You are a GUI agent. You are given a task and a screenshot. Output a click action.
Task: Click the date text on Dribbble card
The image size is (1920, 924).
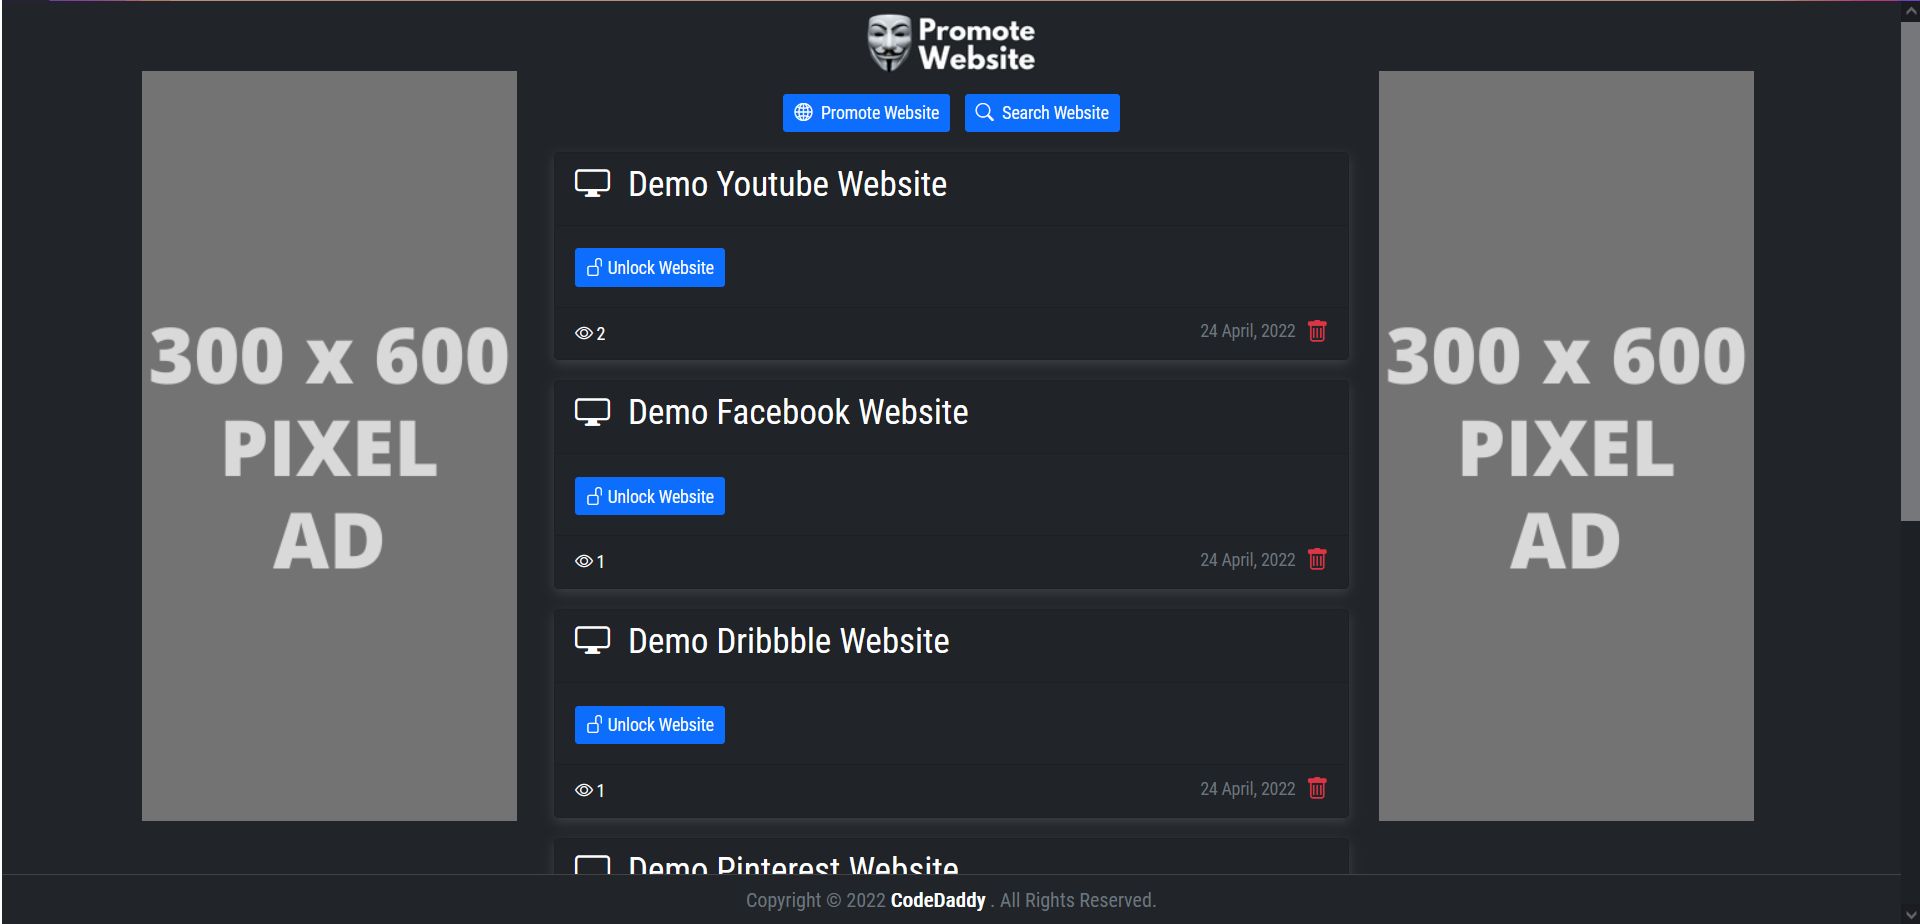(1247, 789)
